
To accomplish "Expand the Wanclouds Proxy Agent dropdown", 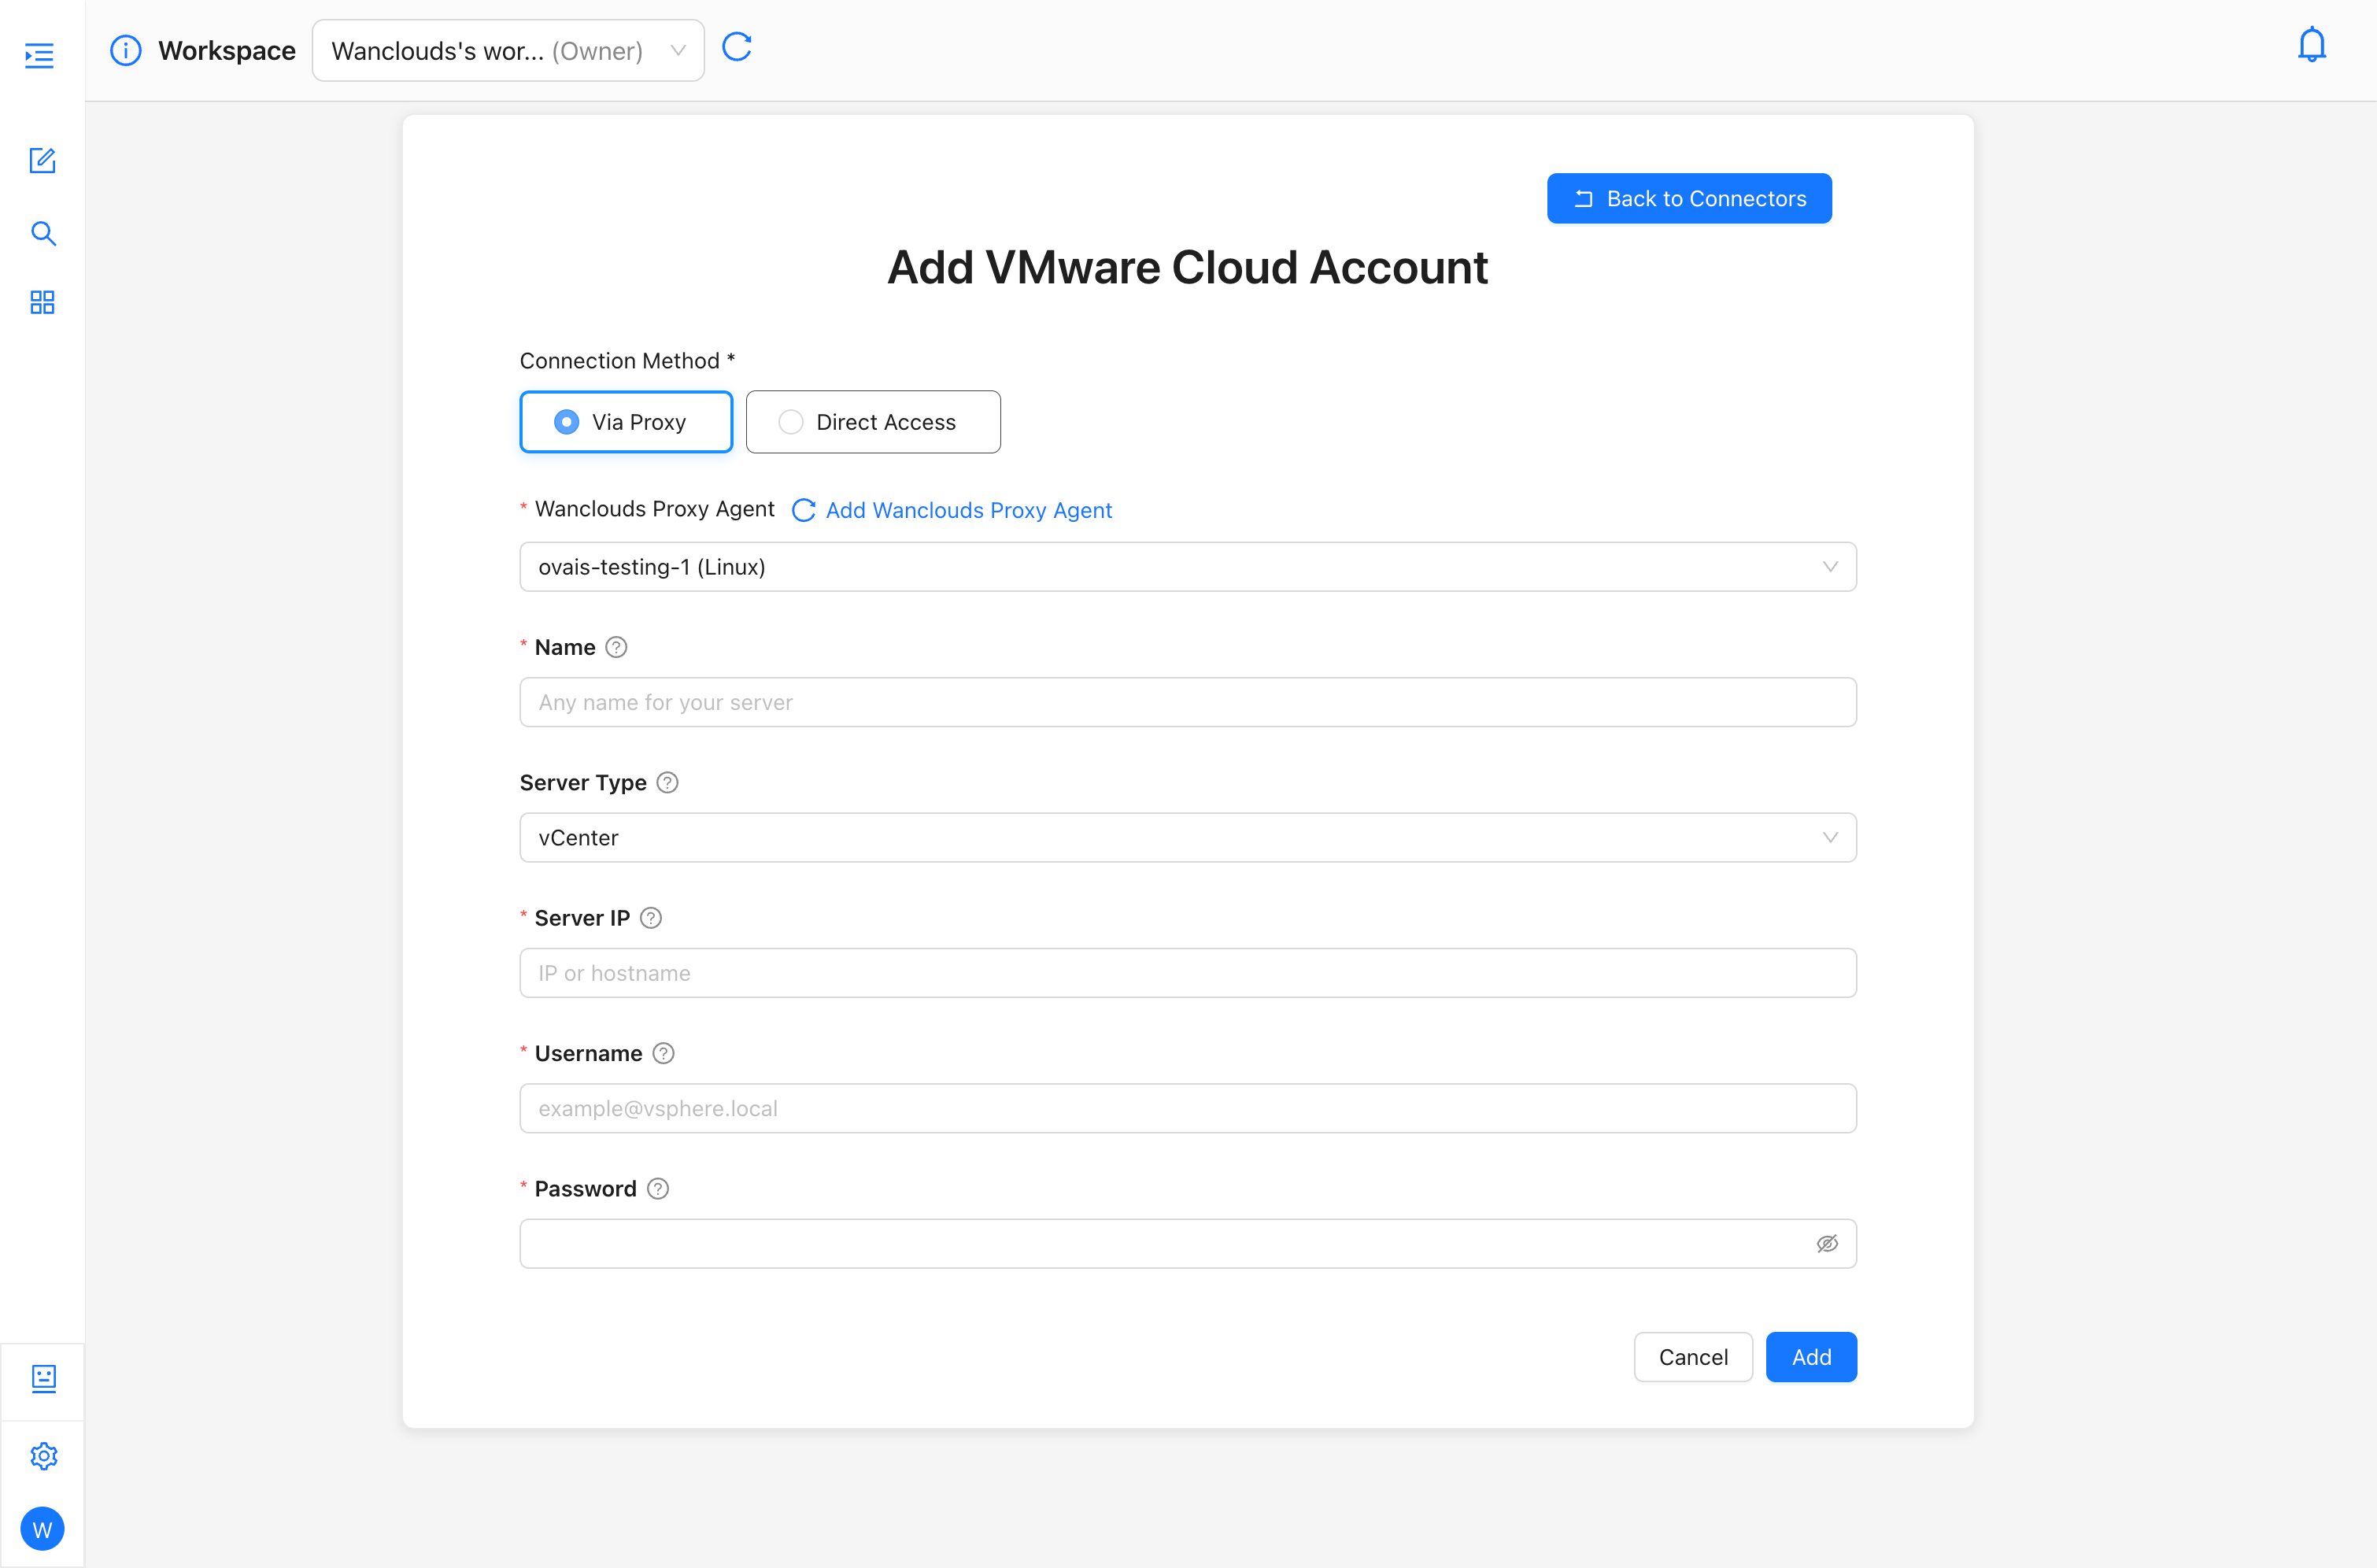I will 1188,567.
